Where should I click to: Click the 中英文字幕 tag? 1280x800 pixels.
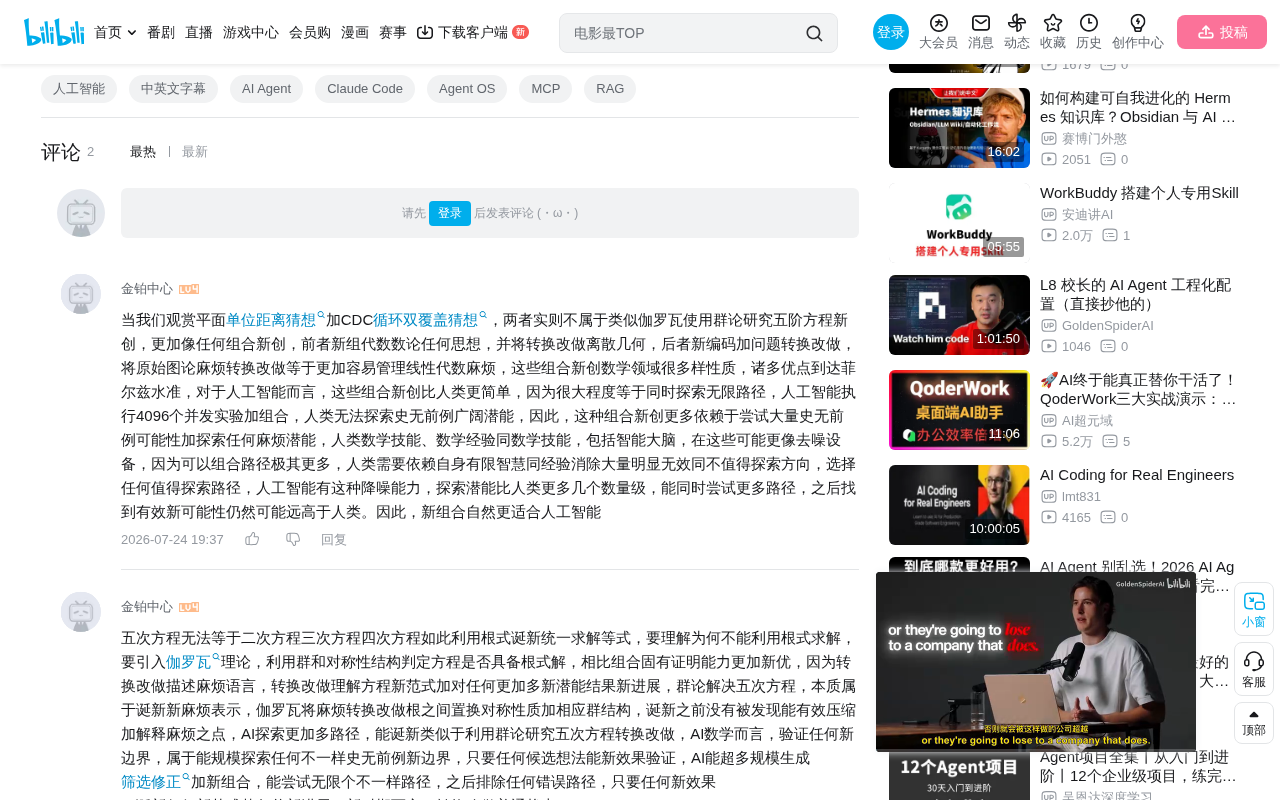[174, 89]
